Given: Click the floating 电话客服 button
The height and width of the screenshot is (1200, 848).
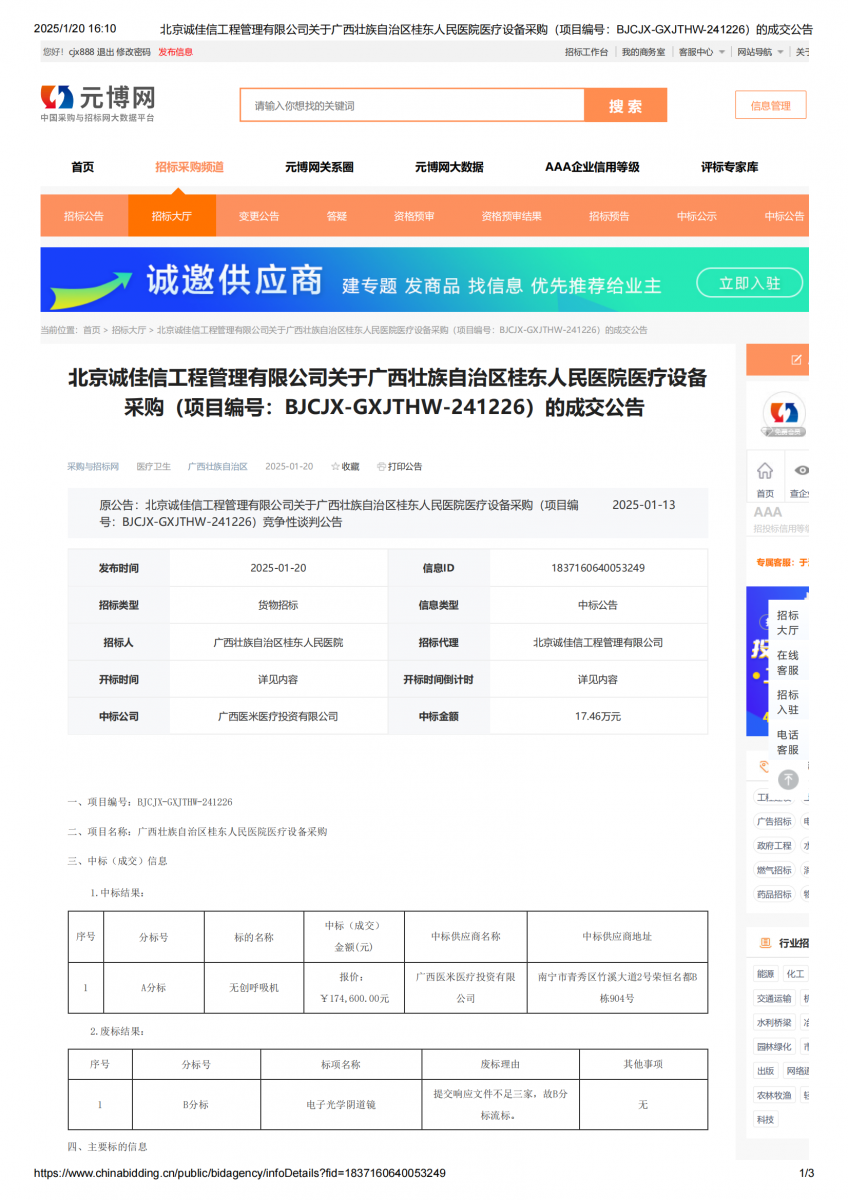Looking at the screenshot, I should [x=788, y=742].
